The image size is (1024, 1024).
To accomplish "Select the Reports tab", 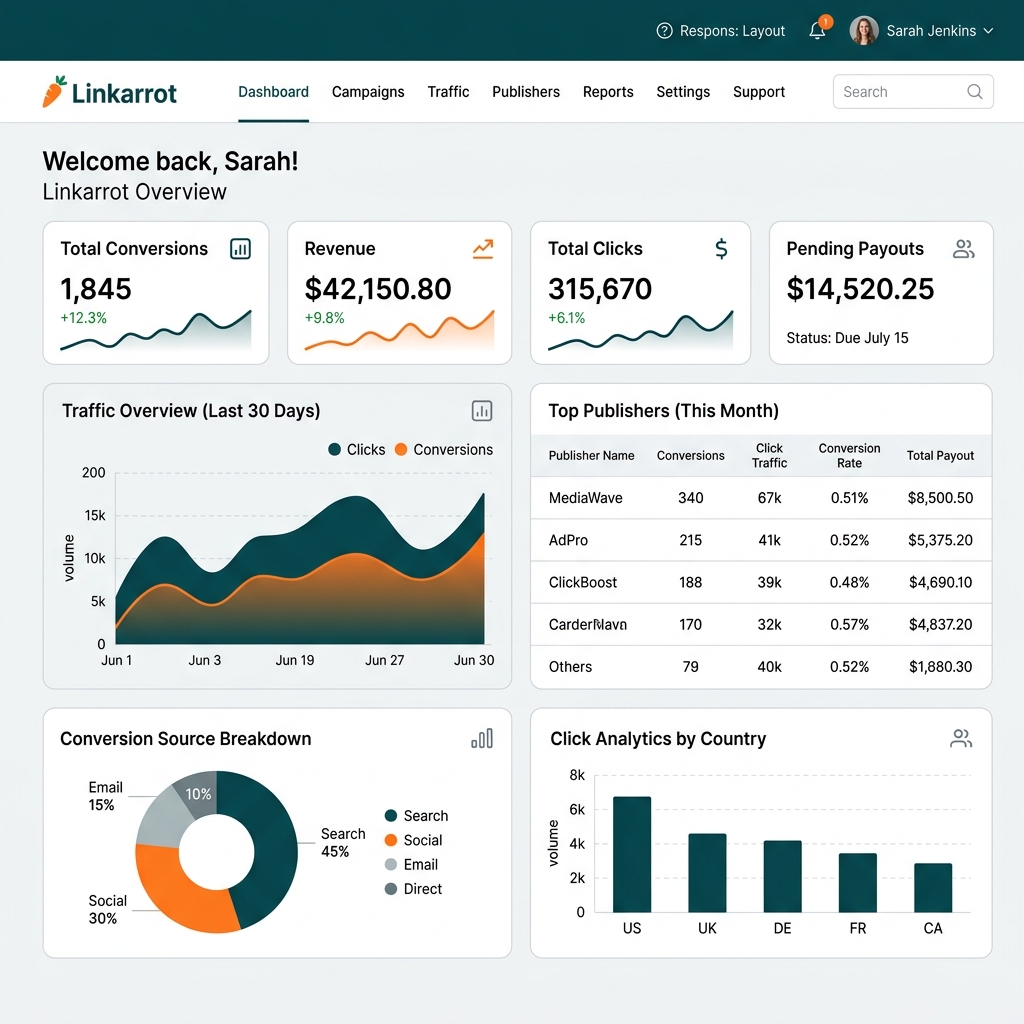I will [608, 92].
